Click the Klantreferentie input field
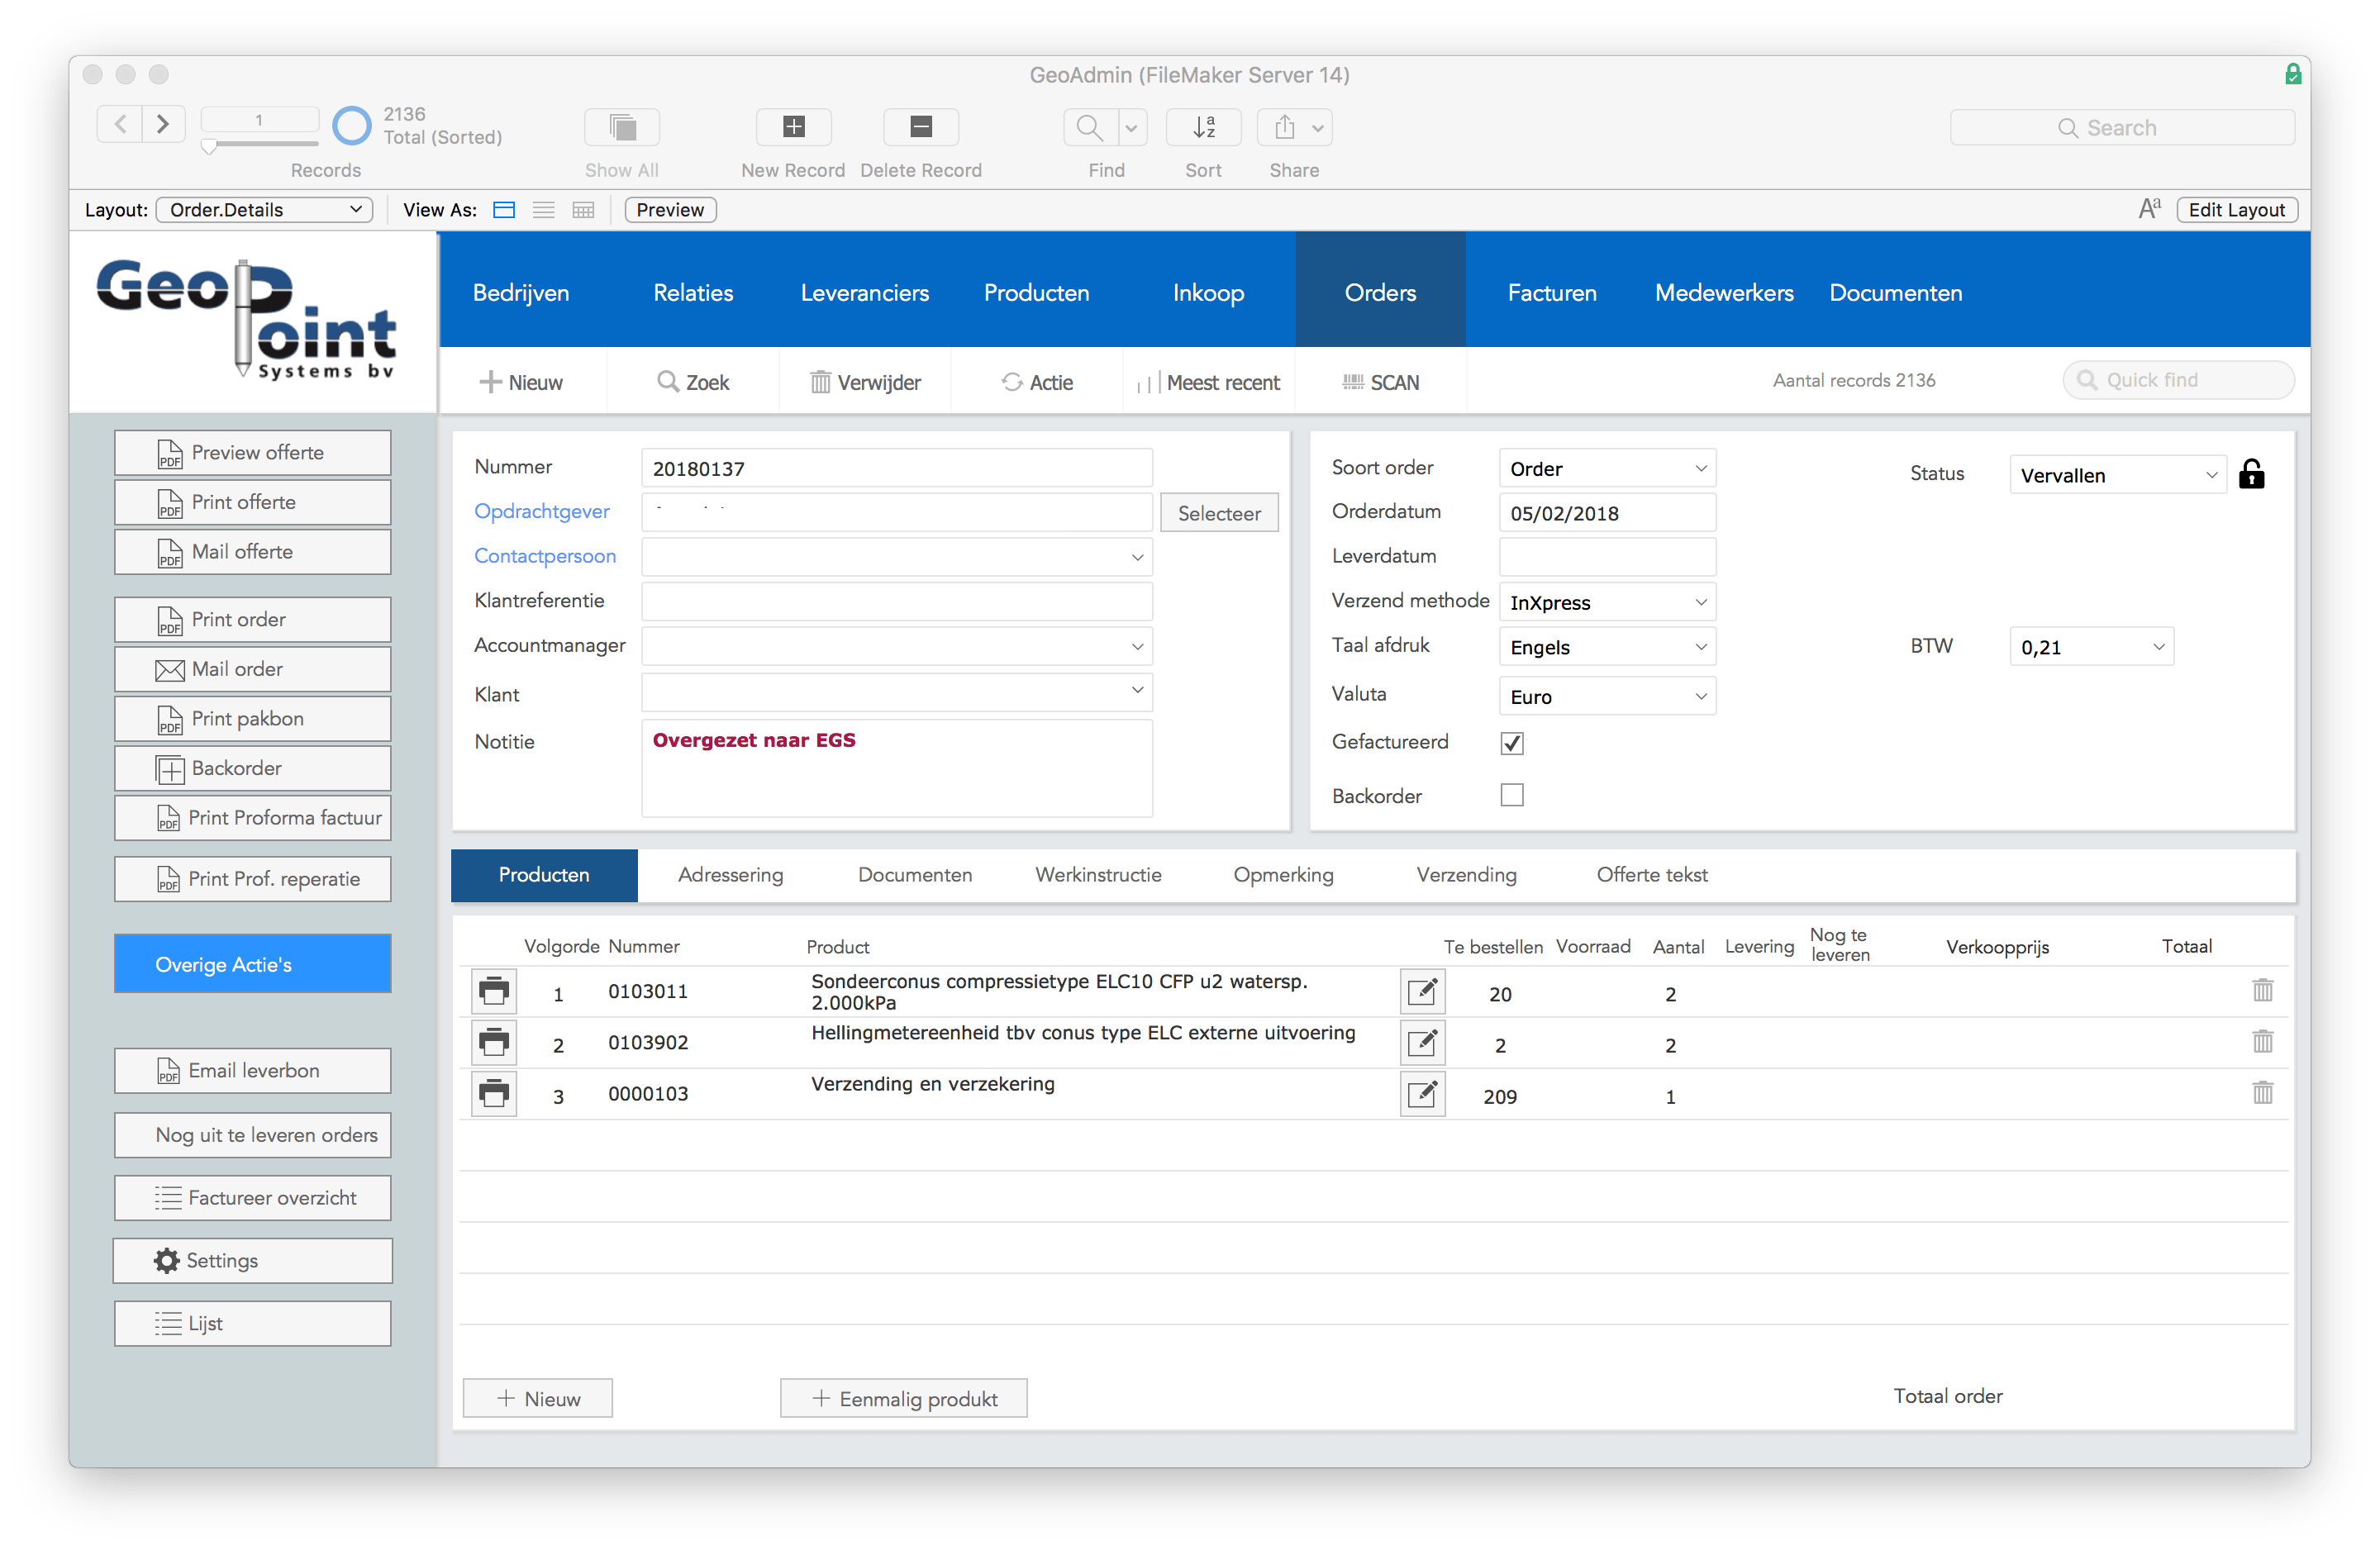2380x1550 pixels. click(x=897, y=602)
